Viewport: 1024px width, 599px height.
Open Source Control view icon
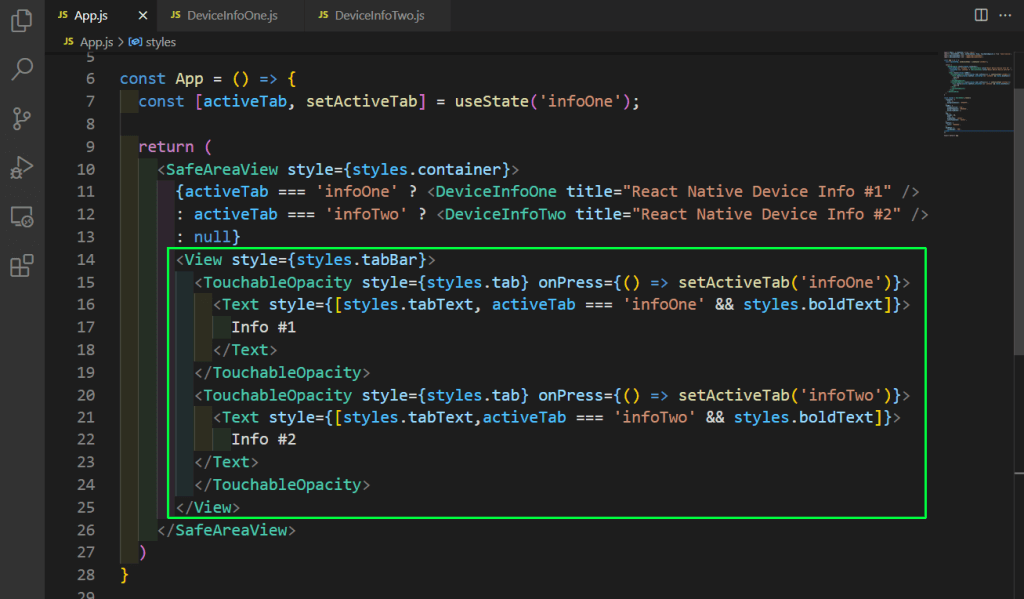(22, 119)
